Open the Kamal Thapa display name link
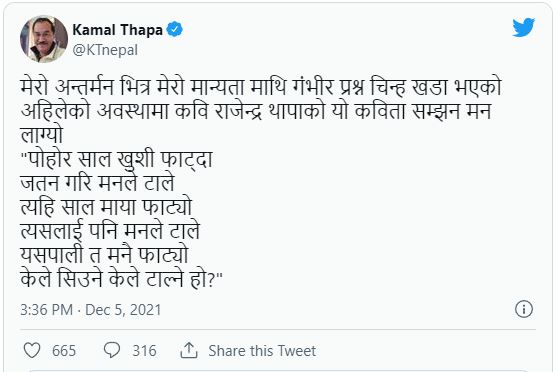 point(118,30)
